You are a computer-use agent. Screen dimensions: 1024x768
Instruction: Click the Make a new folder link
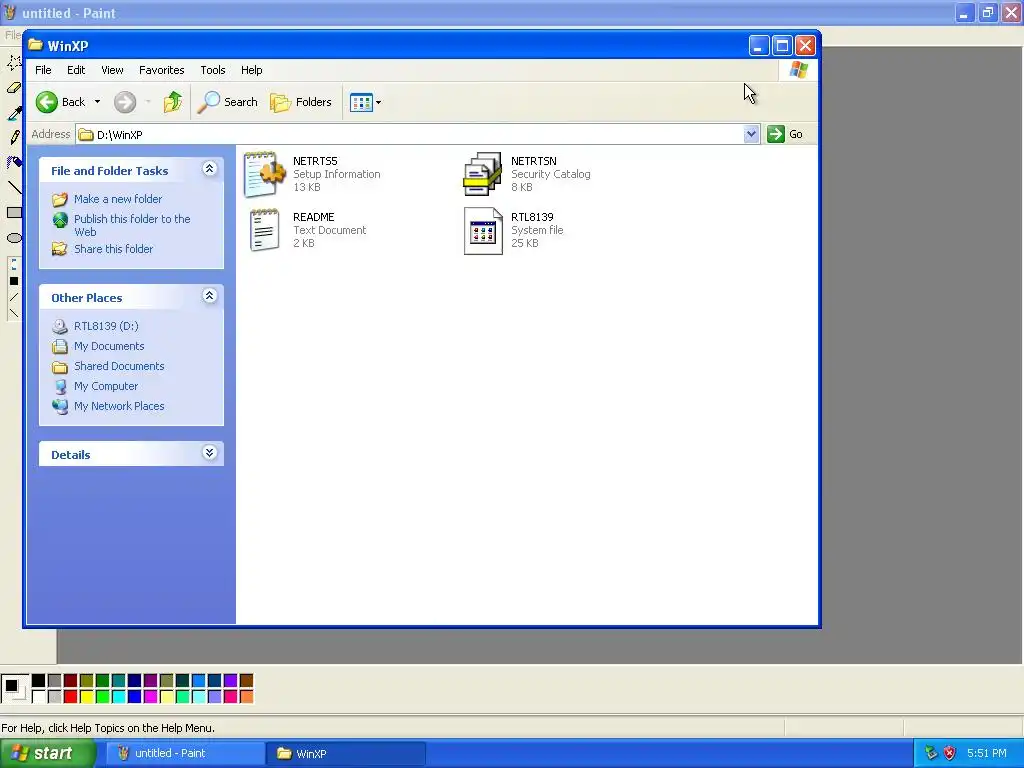tap(118, 199)
